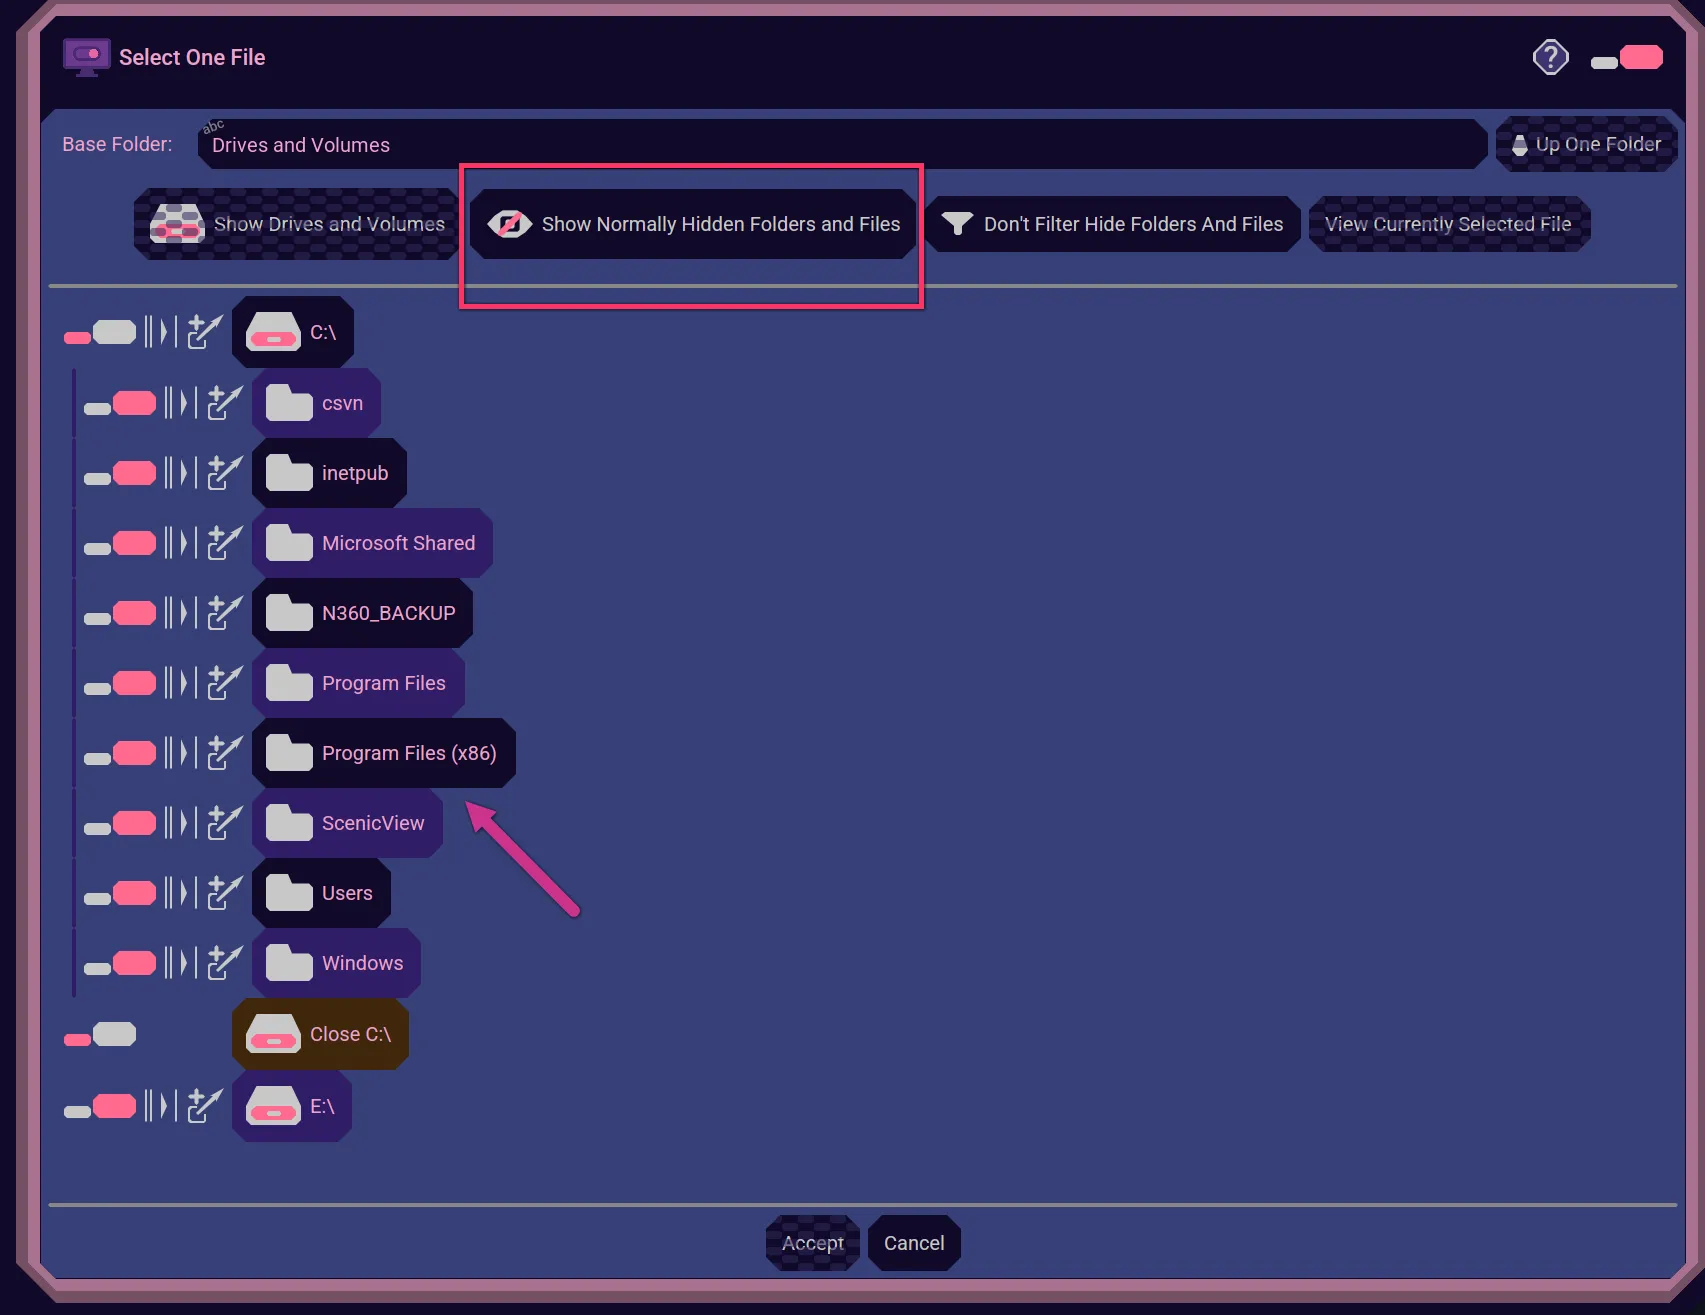Toggle the switch on the E:\ drive row

pos(100,1107)
